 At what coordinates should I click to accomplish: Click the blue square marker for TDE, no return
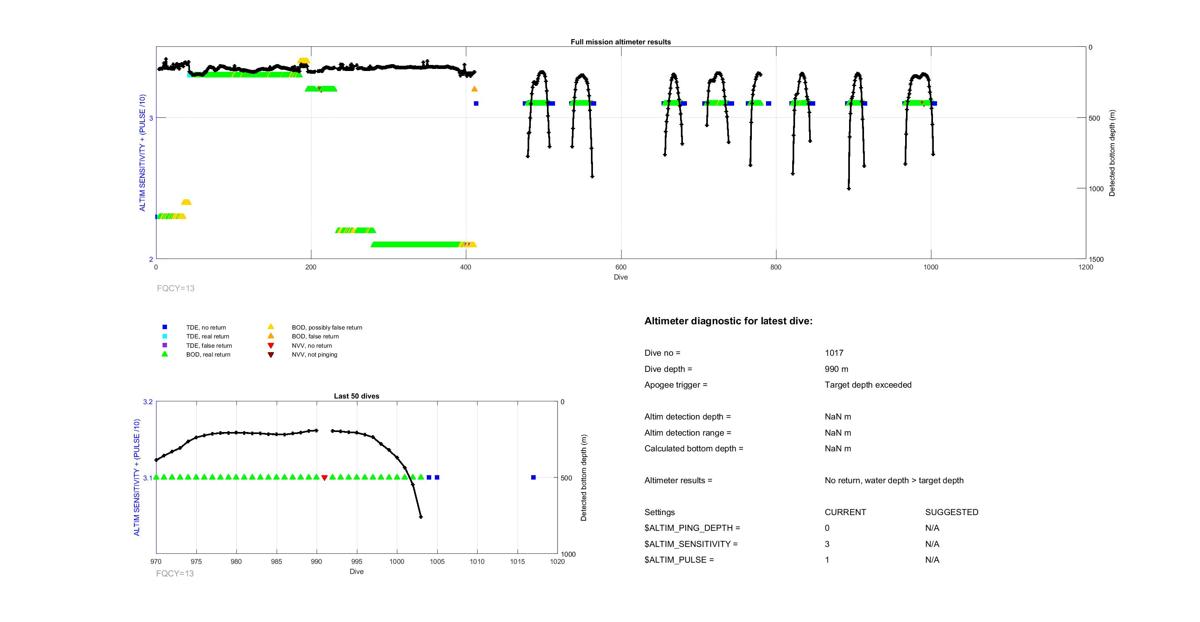click(x=166, y=327)
